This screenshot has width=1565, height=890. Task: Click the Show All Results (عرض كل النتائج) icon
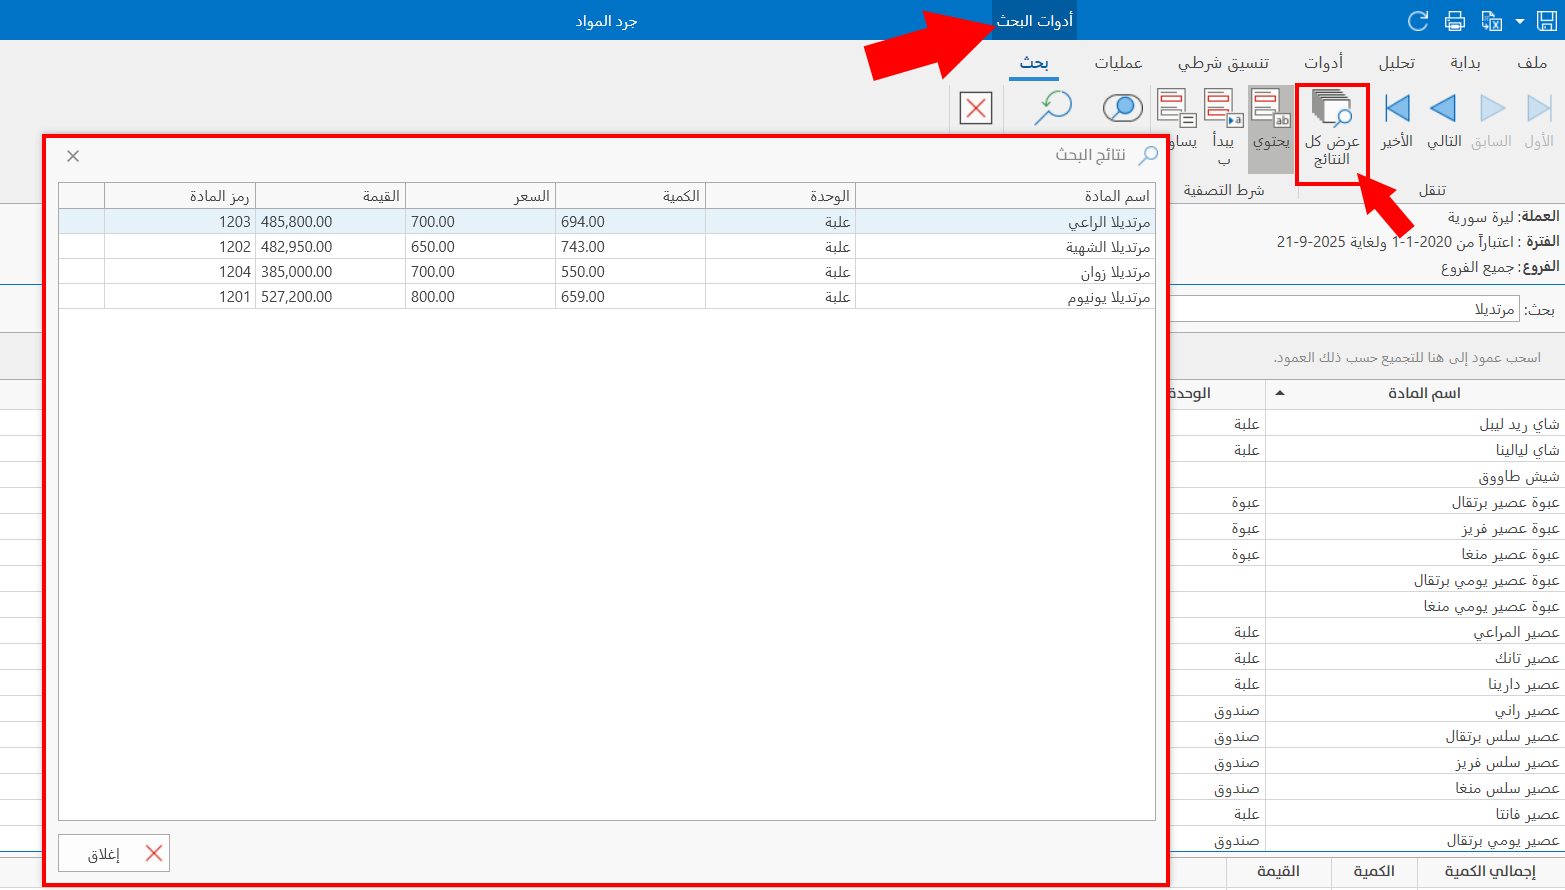(1331, 108)
